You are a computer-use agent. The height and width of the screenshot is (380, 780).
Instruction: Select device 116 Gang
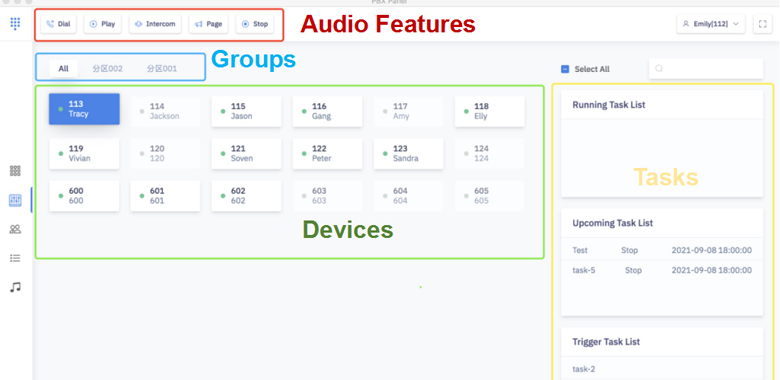[x=327, y=111]
